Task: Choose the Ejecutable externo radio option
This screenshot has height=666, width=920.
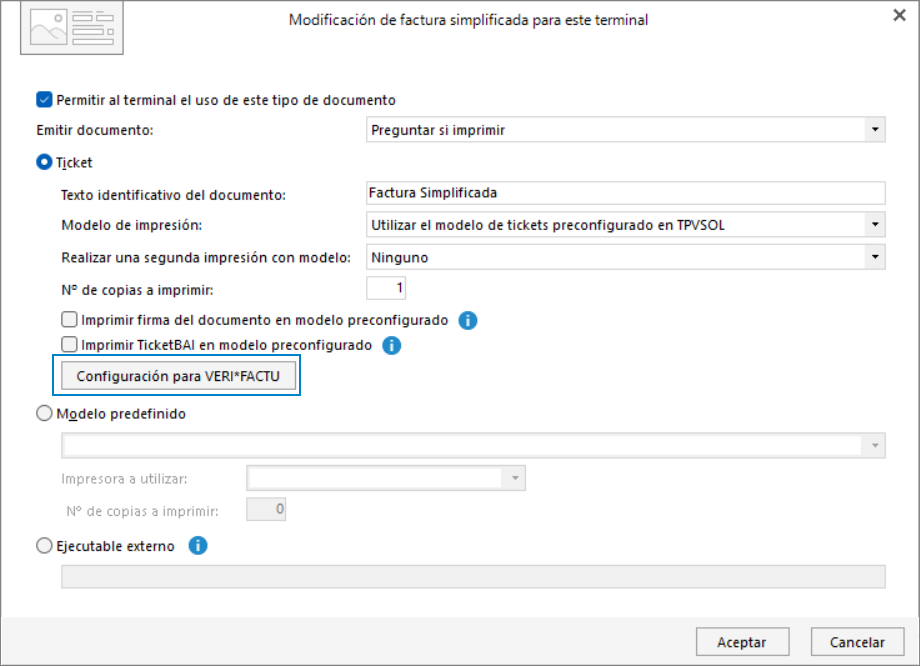Action: click(44, 546)
